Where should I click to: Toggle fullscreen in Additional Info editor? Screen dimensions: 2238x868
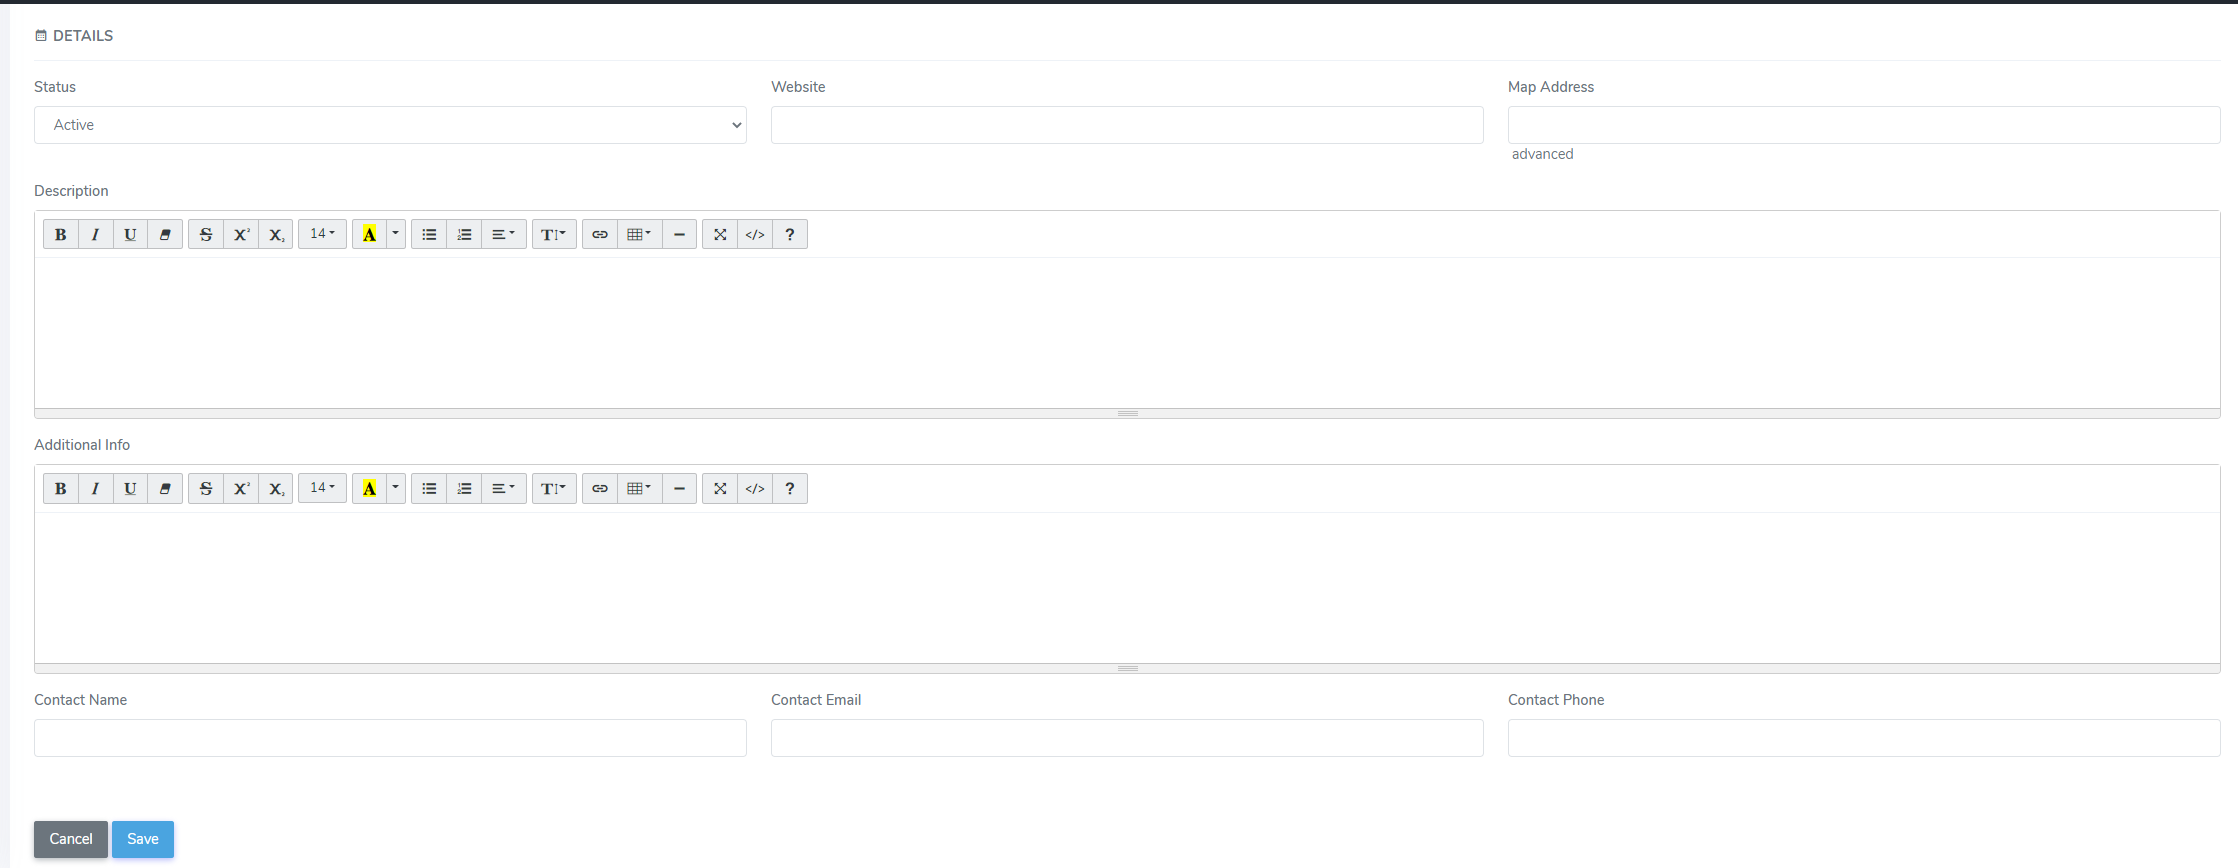coord(720,488)
